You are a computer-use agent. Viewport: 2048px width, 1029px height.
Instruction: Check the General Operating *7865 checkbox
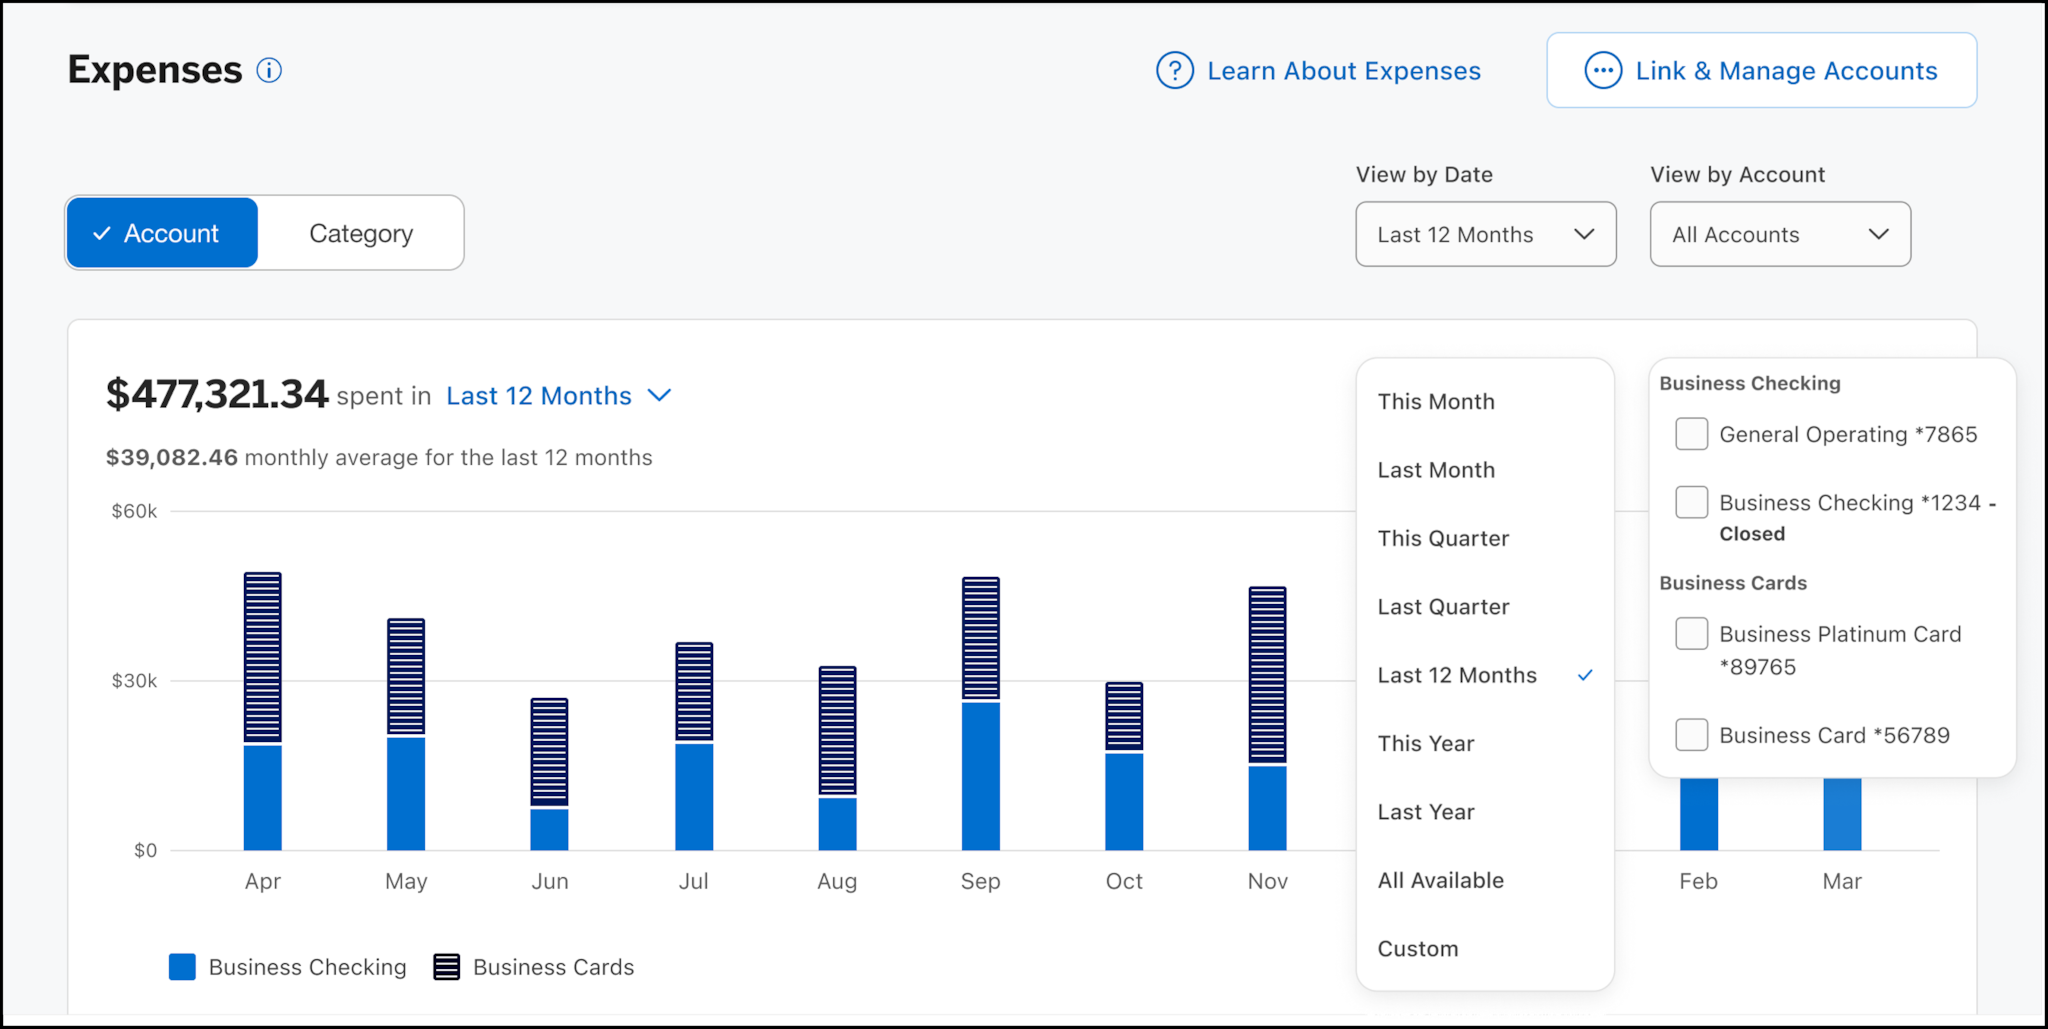pos(1691,433)
